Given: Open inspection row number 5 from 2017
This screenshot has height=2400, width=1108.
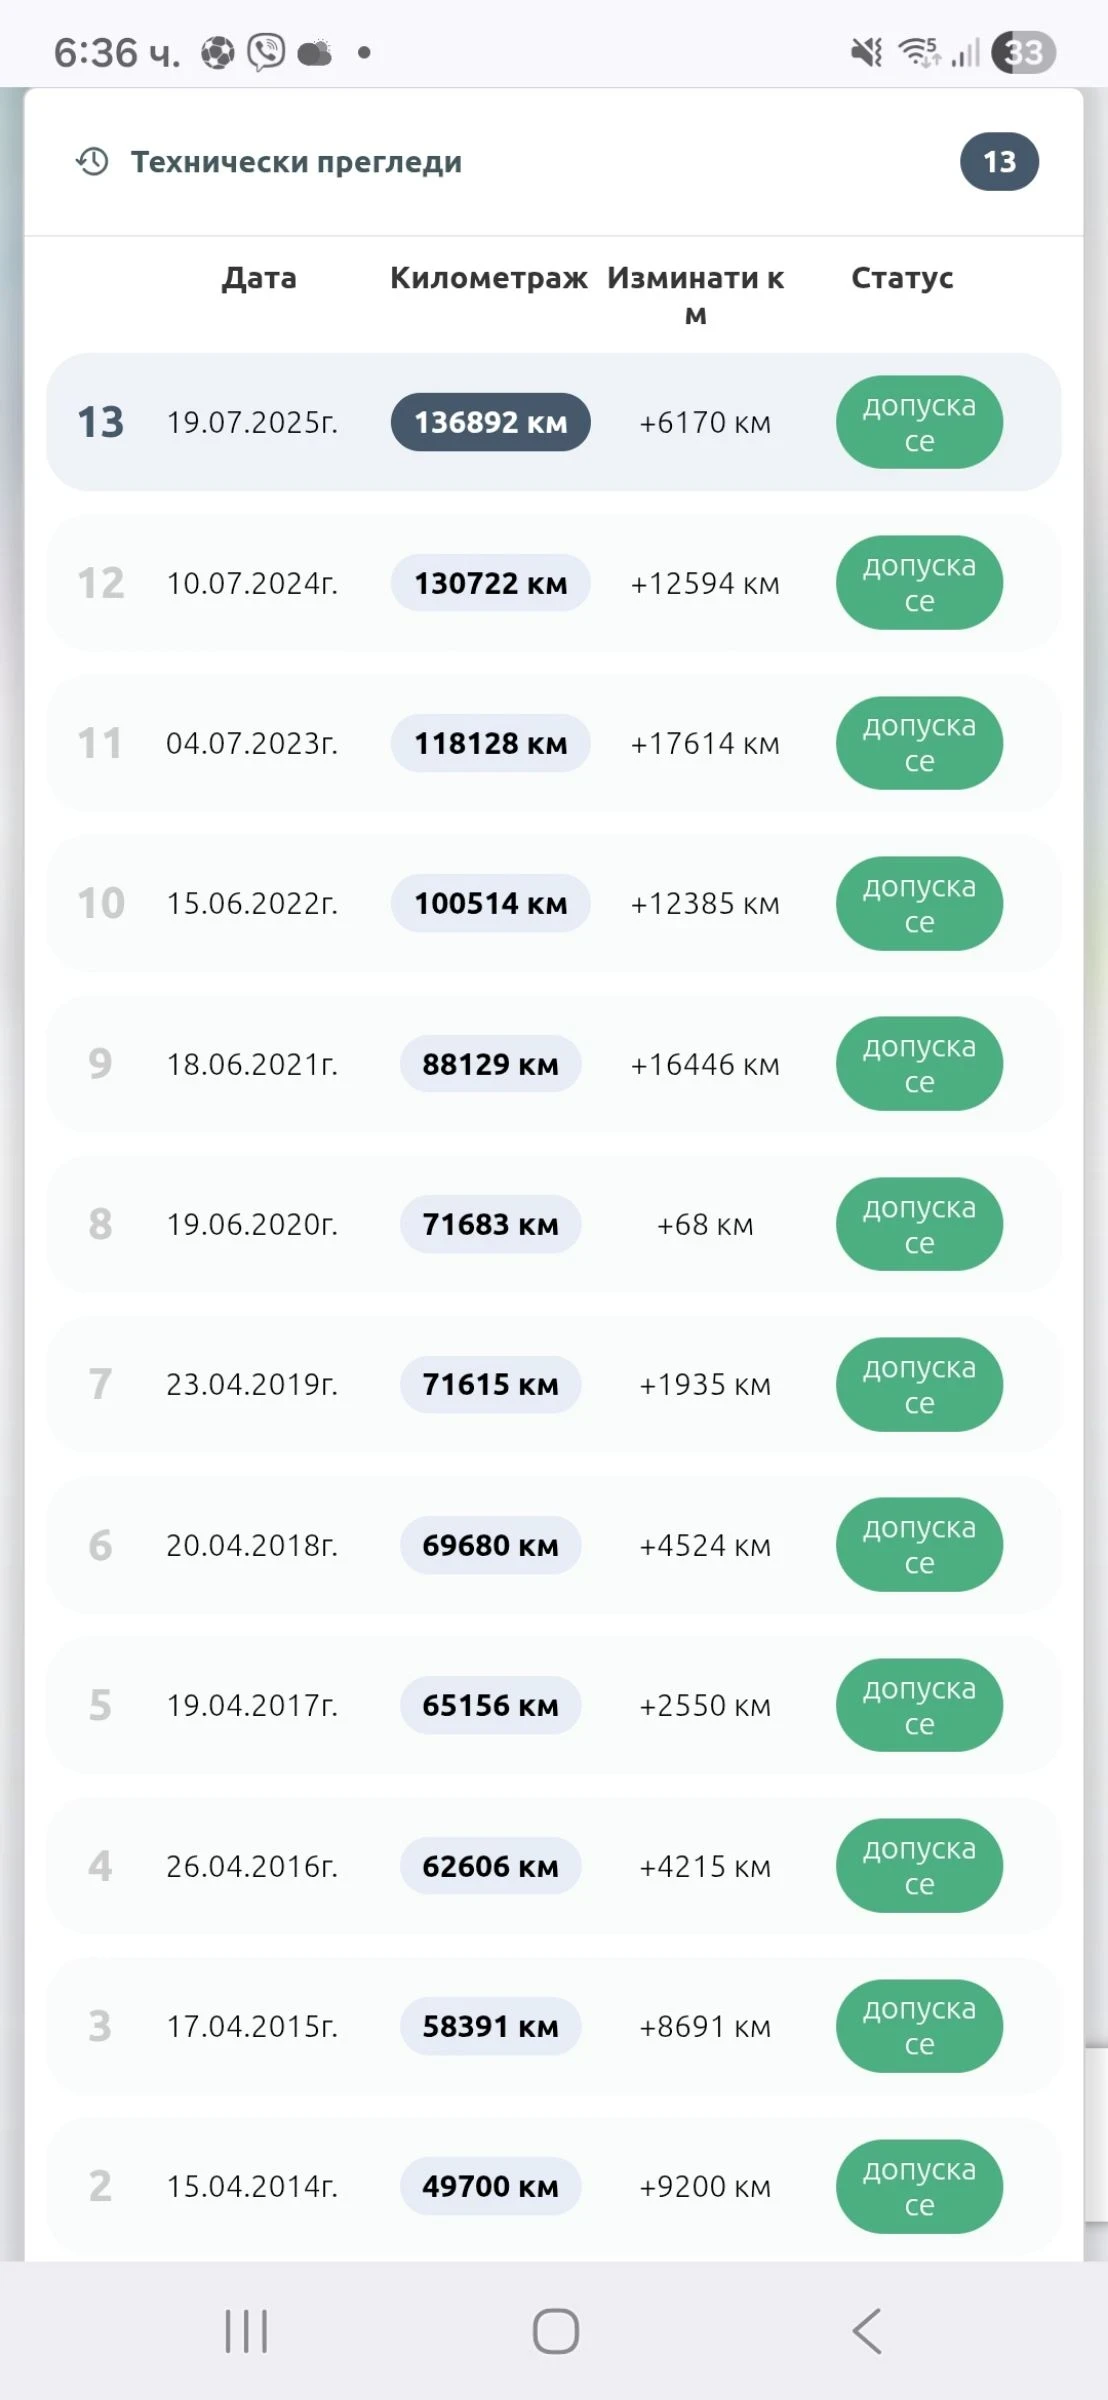Looking at the screenshot, I should click(252, 1705).
